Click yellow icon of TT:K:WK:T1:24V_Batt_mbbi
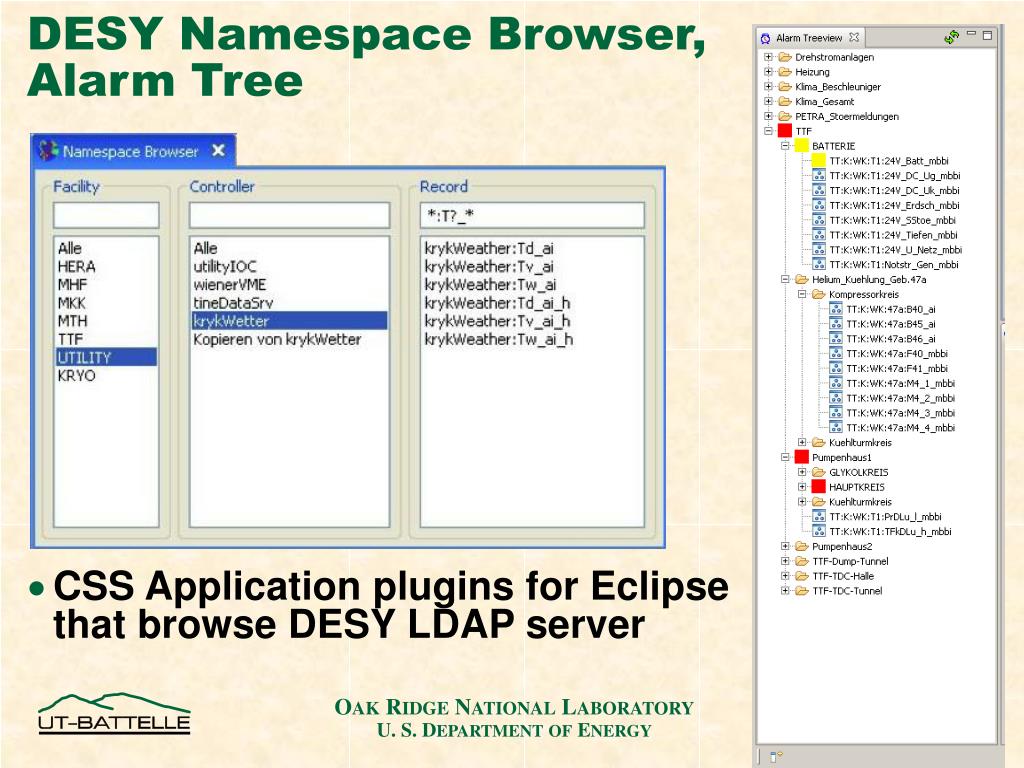 (819, 161)
